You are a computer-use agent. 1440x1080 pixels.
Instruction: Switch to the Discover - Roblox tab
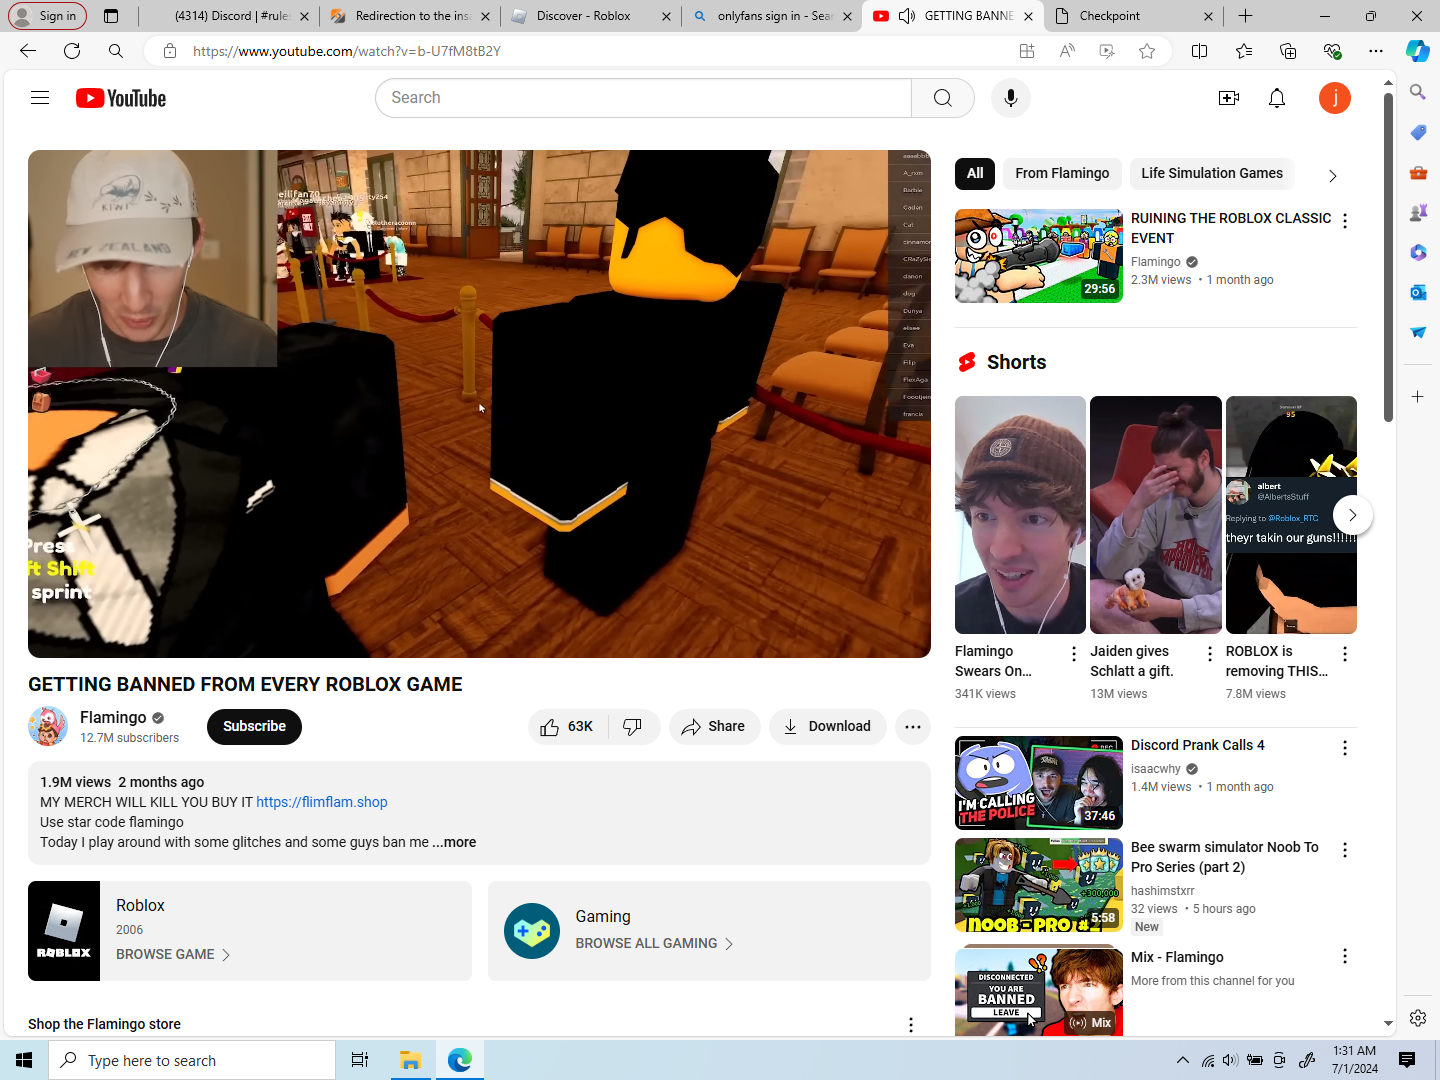point(590,16)
